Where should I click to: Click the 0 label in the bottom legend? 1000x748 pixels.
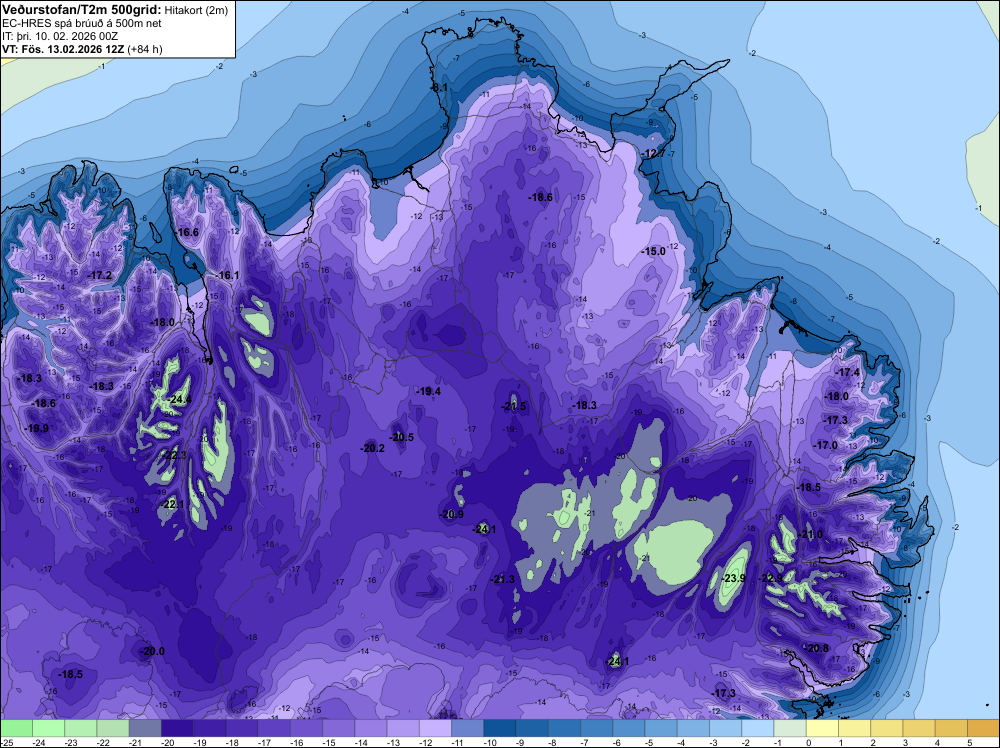click(x=807, y=742)
